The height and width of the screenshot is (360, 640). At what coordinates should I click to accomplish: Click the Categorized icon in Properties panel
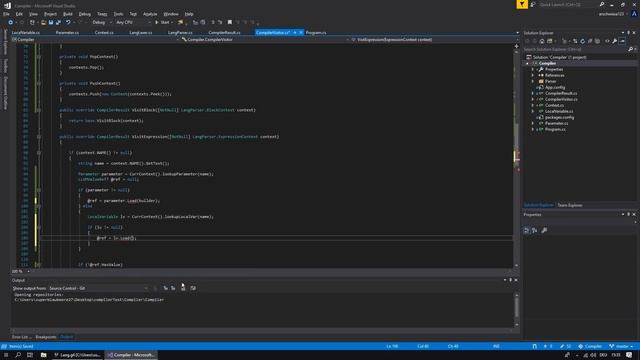(527, 231)
